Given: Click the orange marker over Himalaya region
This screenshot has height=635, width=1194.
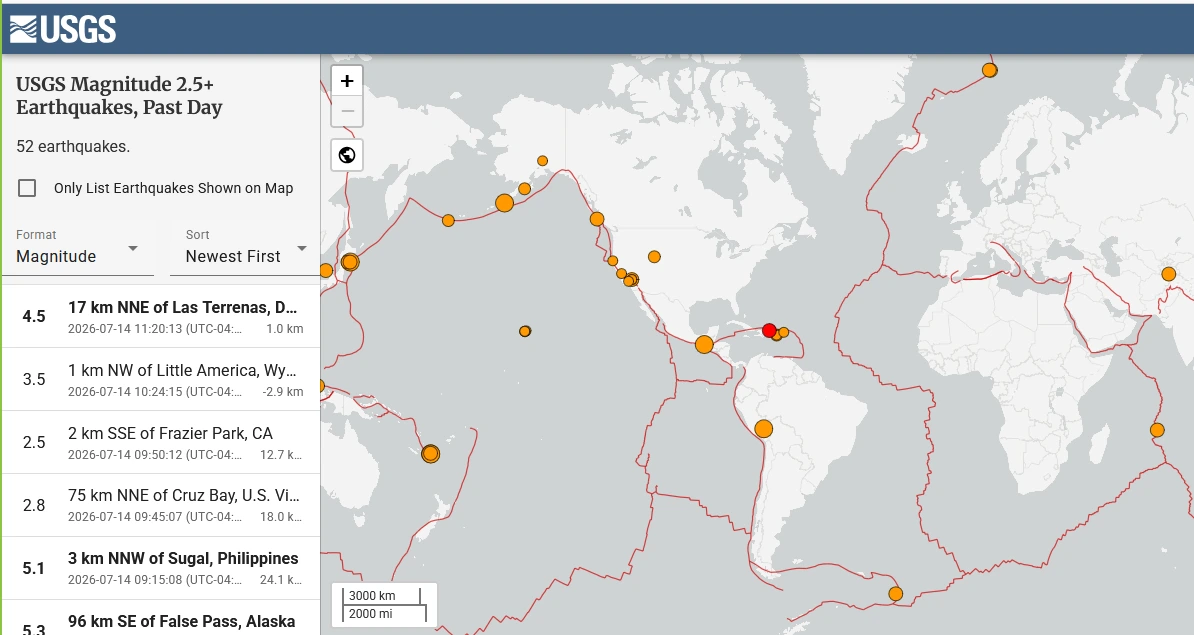Looking at the screenshot, I should tap(1169, 274).
